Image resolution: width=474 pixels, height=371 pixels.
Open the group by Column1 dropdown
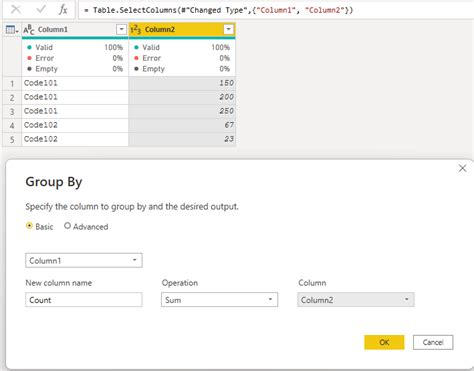pyautogui.click(x=84, y=260)
